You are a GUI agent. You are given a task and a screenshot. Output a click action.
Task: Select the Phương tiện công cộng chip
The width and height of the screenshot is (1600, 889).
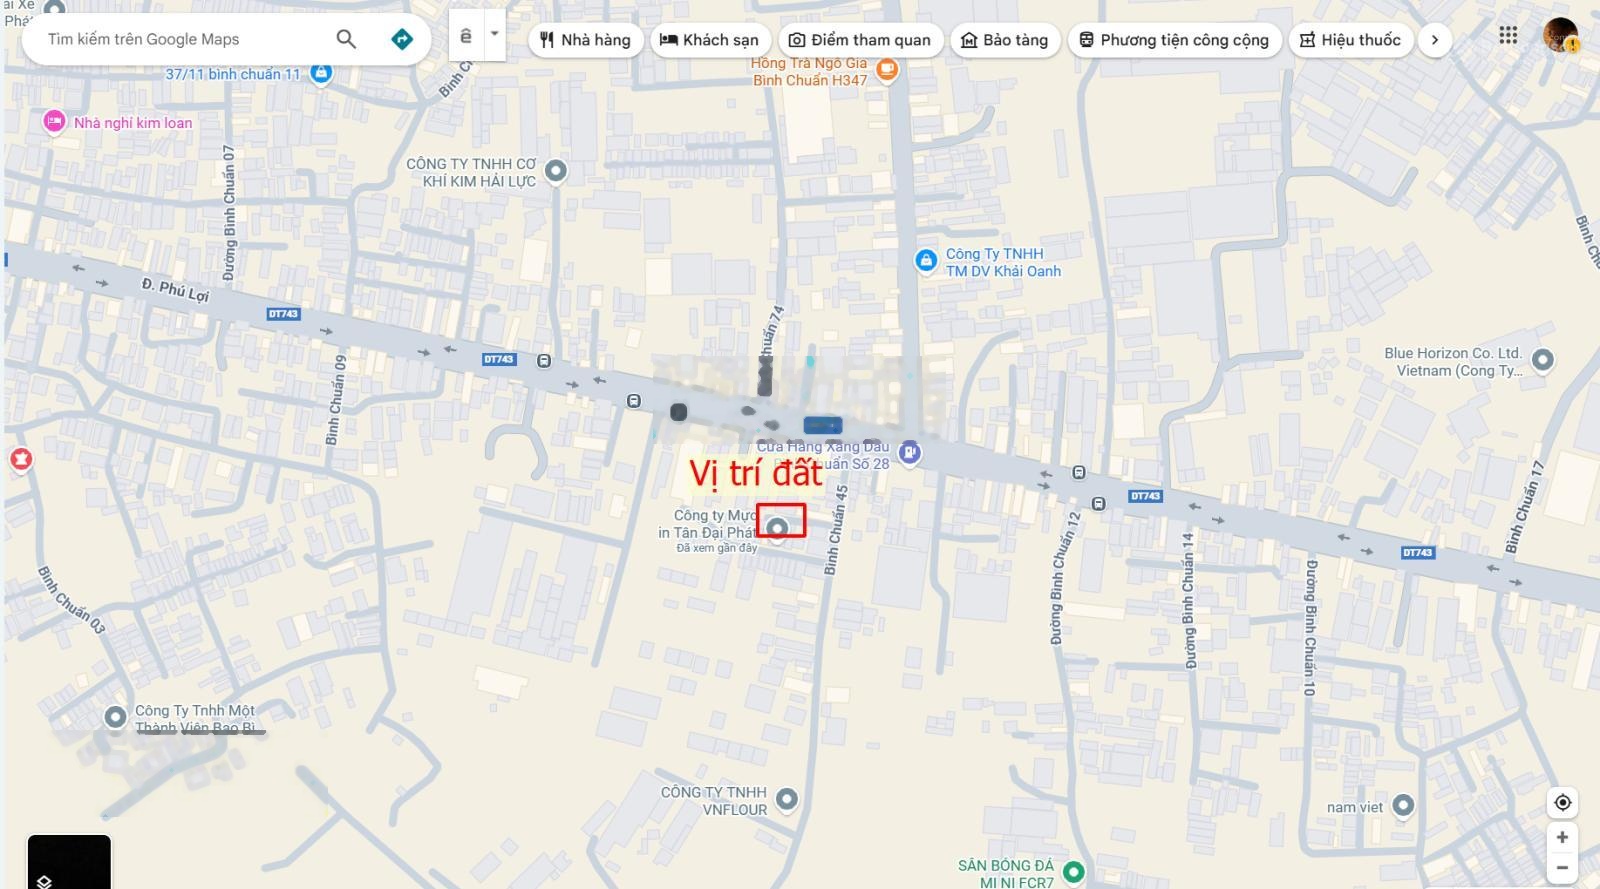1174,40
